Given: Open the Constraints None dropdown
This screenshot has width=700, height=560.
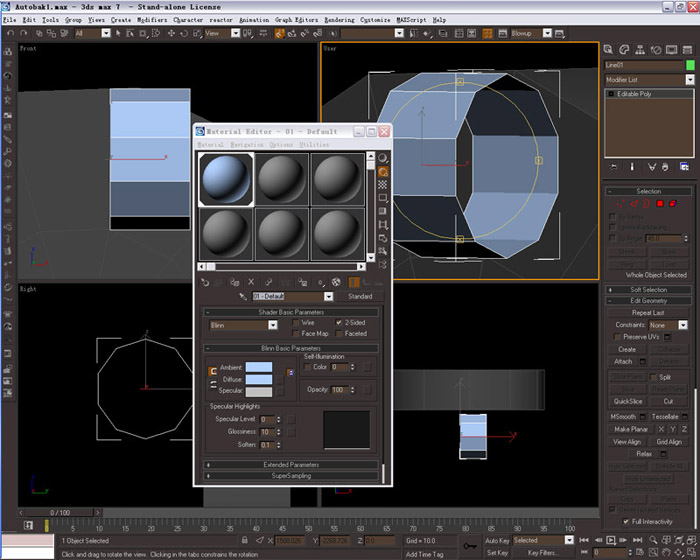Looking at the screenshot, I should (683, 325).
